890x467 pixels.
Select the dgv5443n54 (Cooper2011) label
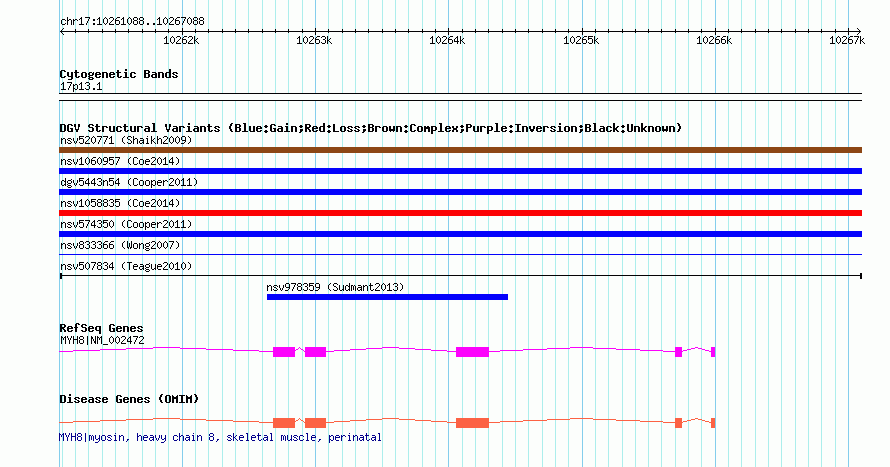pos(129,182)
